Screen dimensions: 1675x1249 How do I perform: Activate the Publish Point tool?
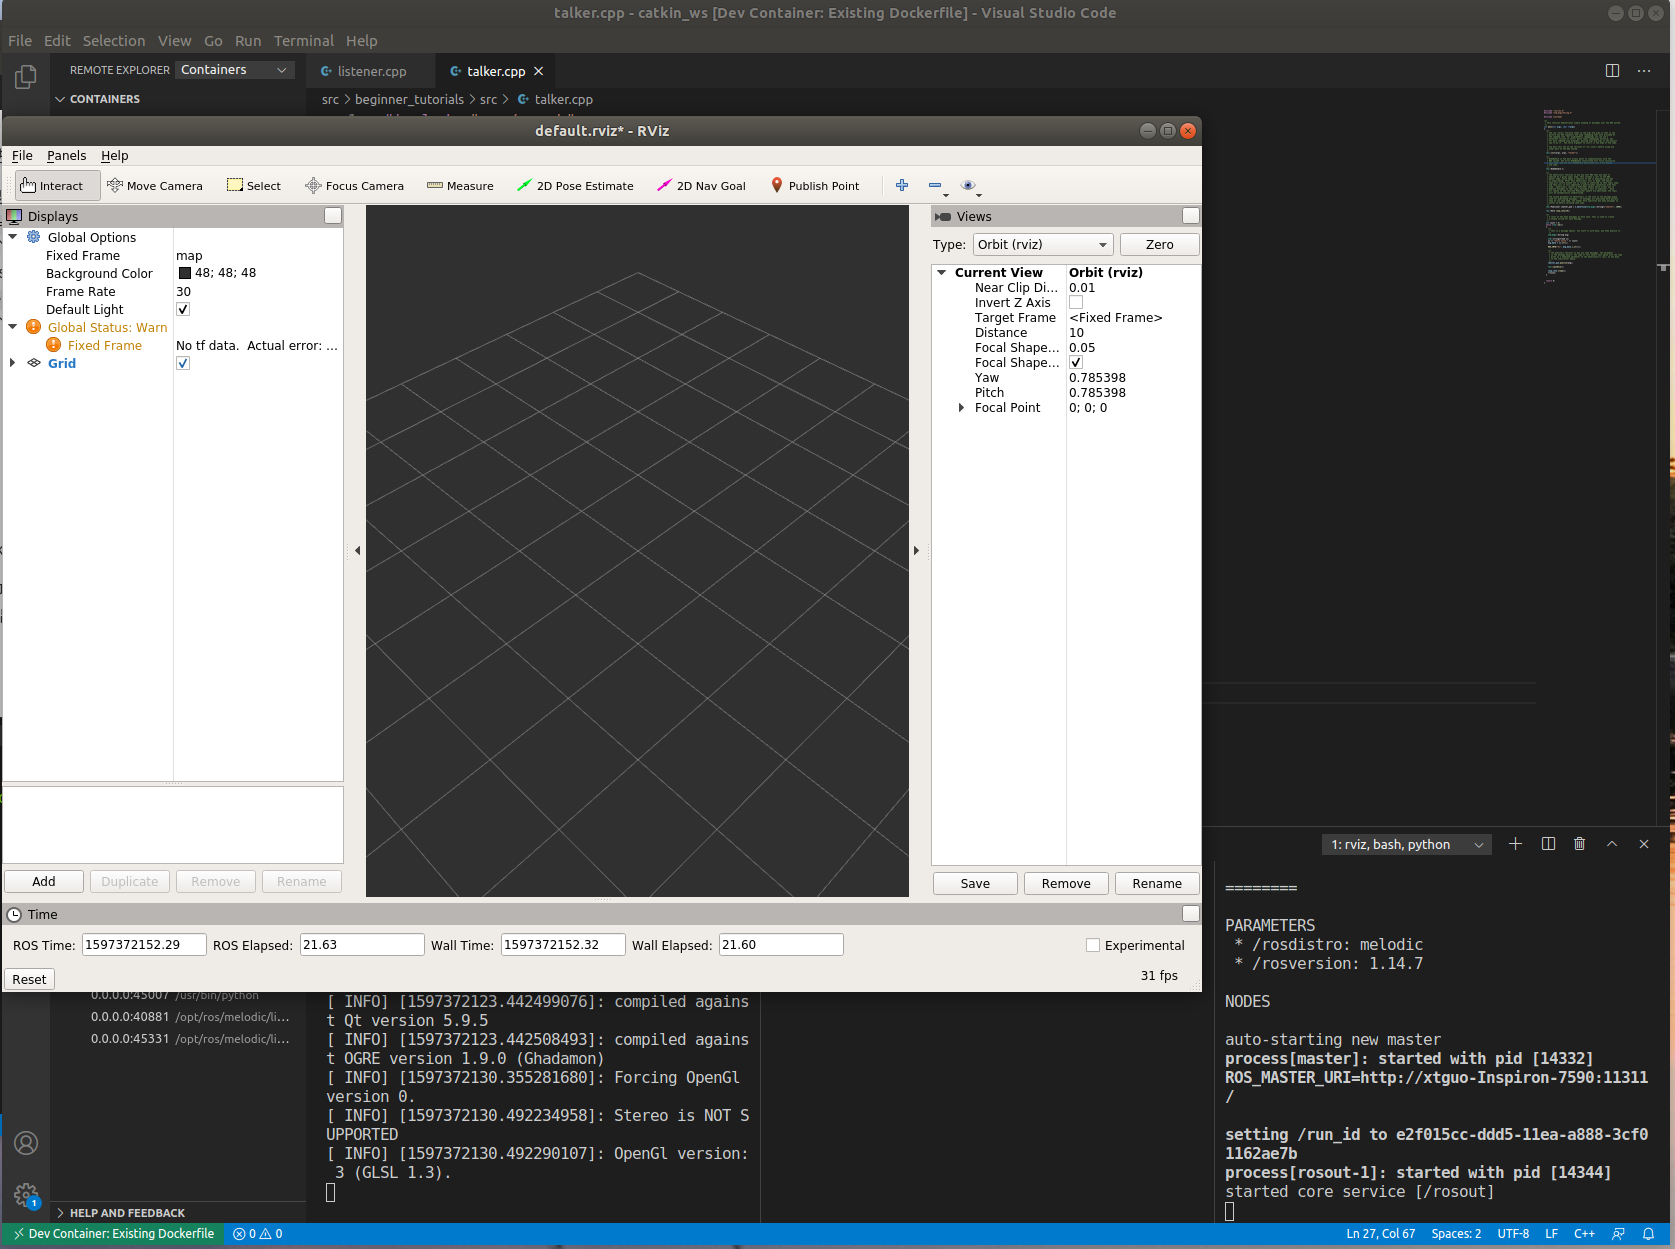(815, 185)
